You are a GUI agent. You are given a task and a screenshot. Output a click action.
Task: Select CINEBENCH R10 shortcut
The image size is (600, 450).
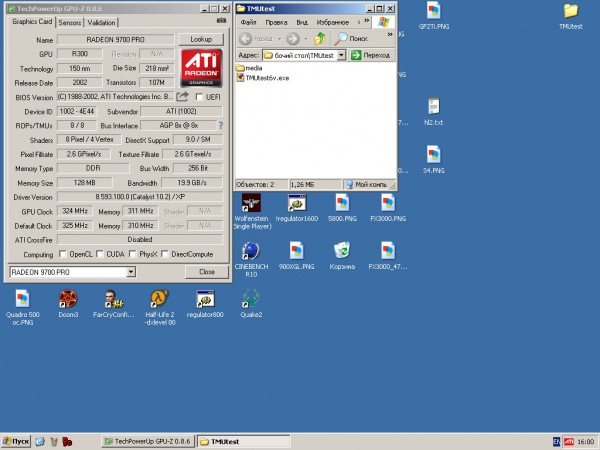[251, 259]
